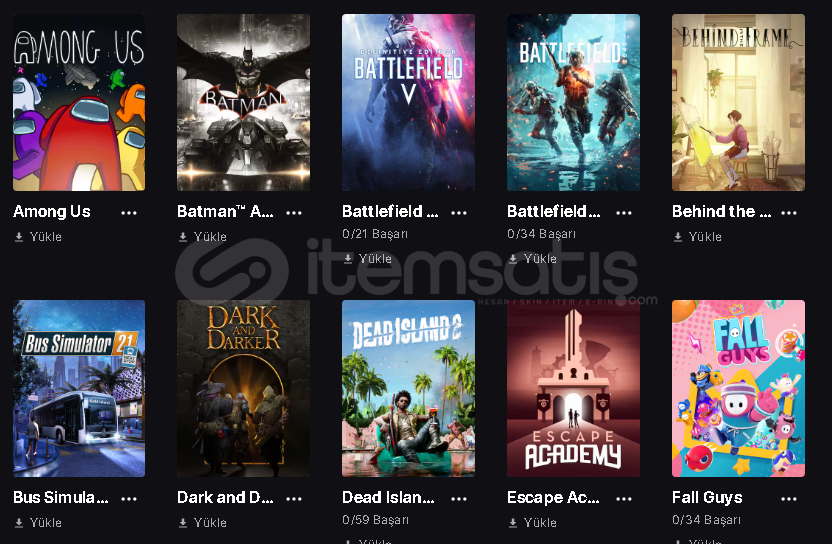Click Yükle under Behind the Frame

point(698,237)
